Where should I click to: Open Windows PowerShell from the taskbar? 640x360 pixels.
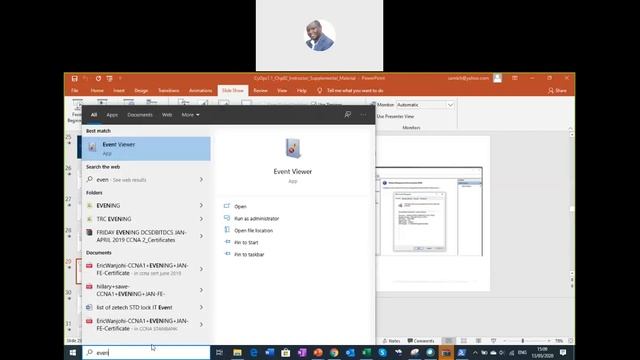tap(462, 353)
